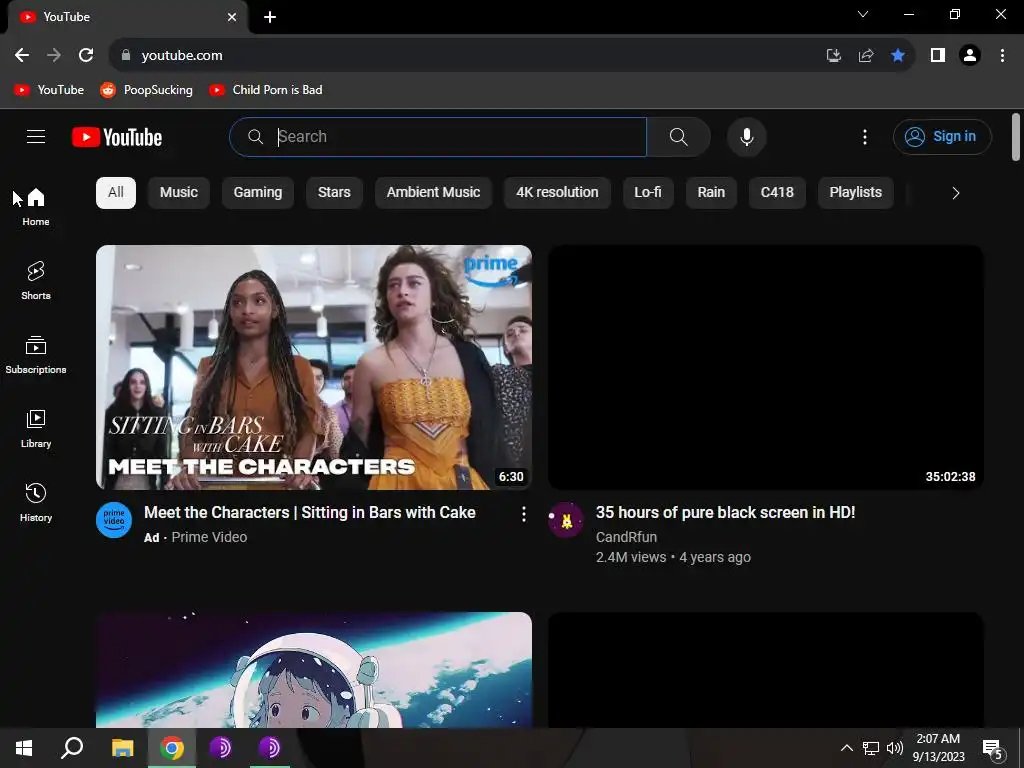Open the YouTube bookmark in bookmarks bar
This screenshot has width=1024, height=768.
49,90
